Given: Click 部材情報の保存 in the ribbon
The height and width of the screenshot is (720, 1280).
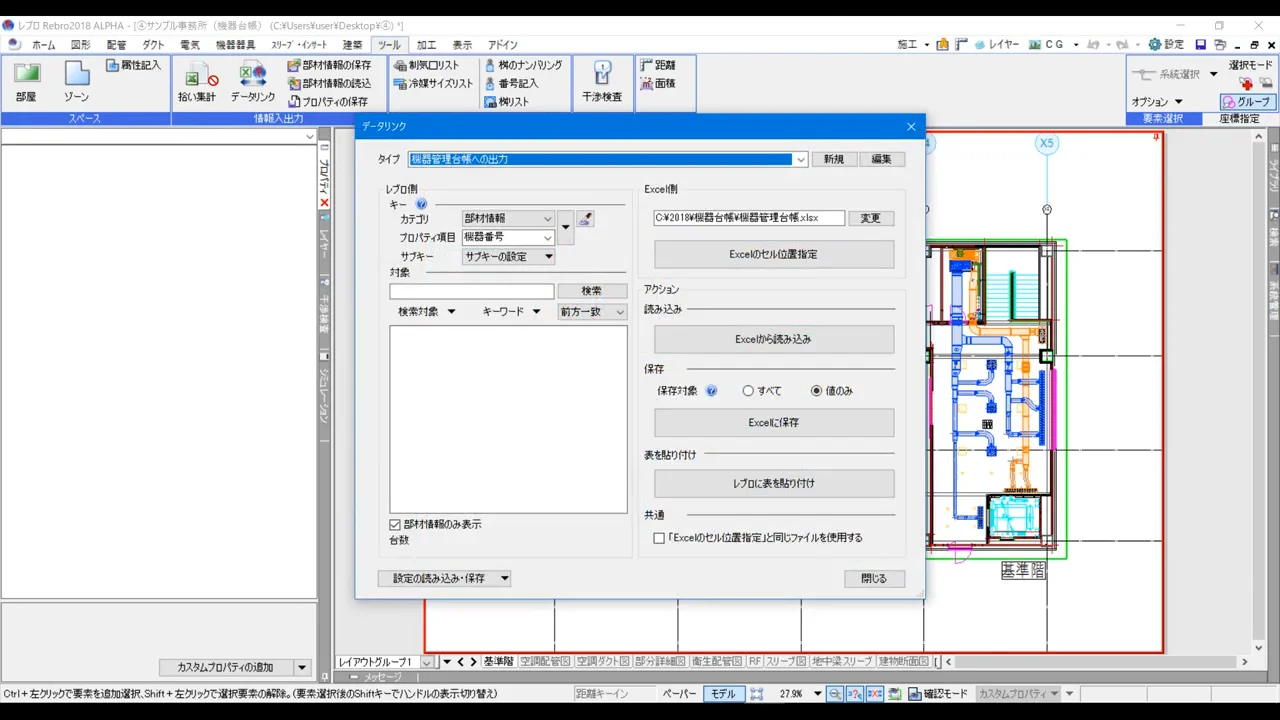Looking at the screenshot, I should pos(329,65).
